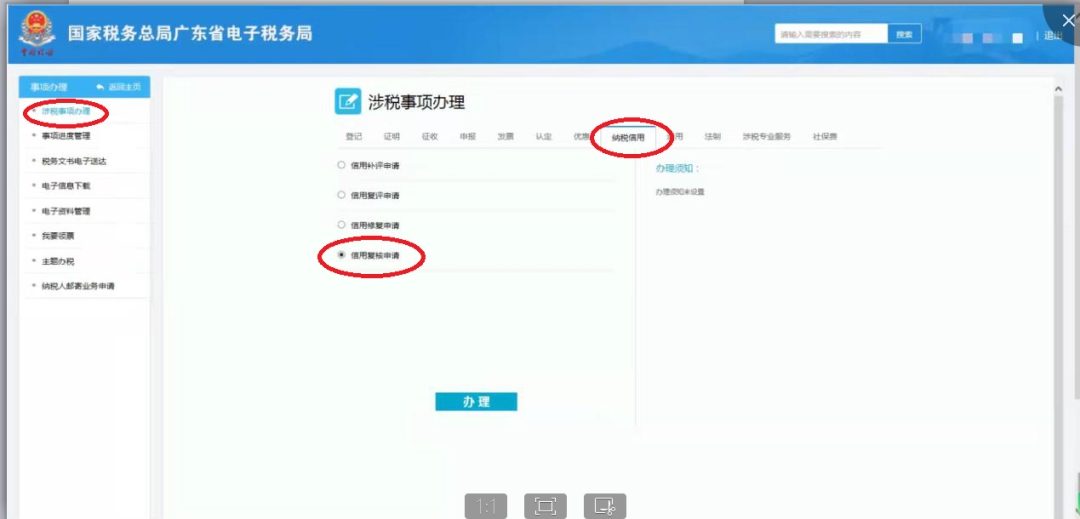Viewport: 1080px width, 519px height.
Task: Open 事项进度管理 in the sidebar
Action: tap(66, 135)
